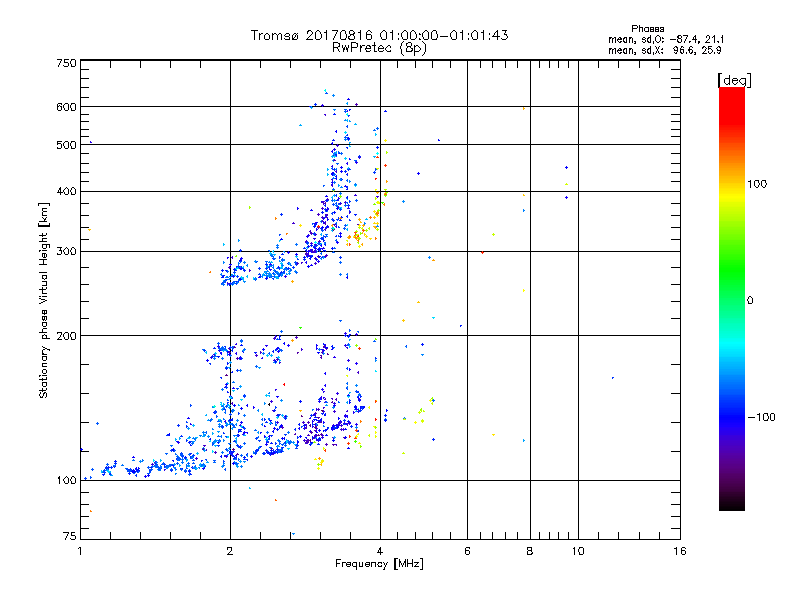Click the x-axis label '10'

(x=578, y=551)
